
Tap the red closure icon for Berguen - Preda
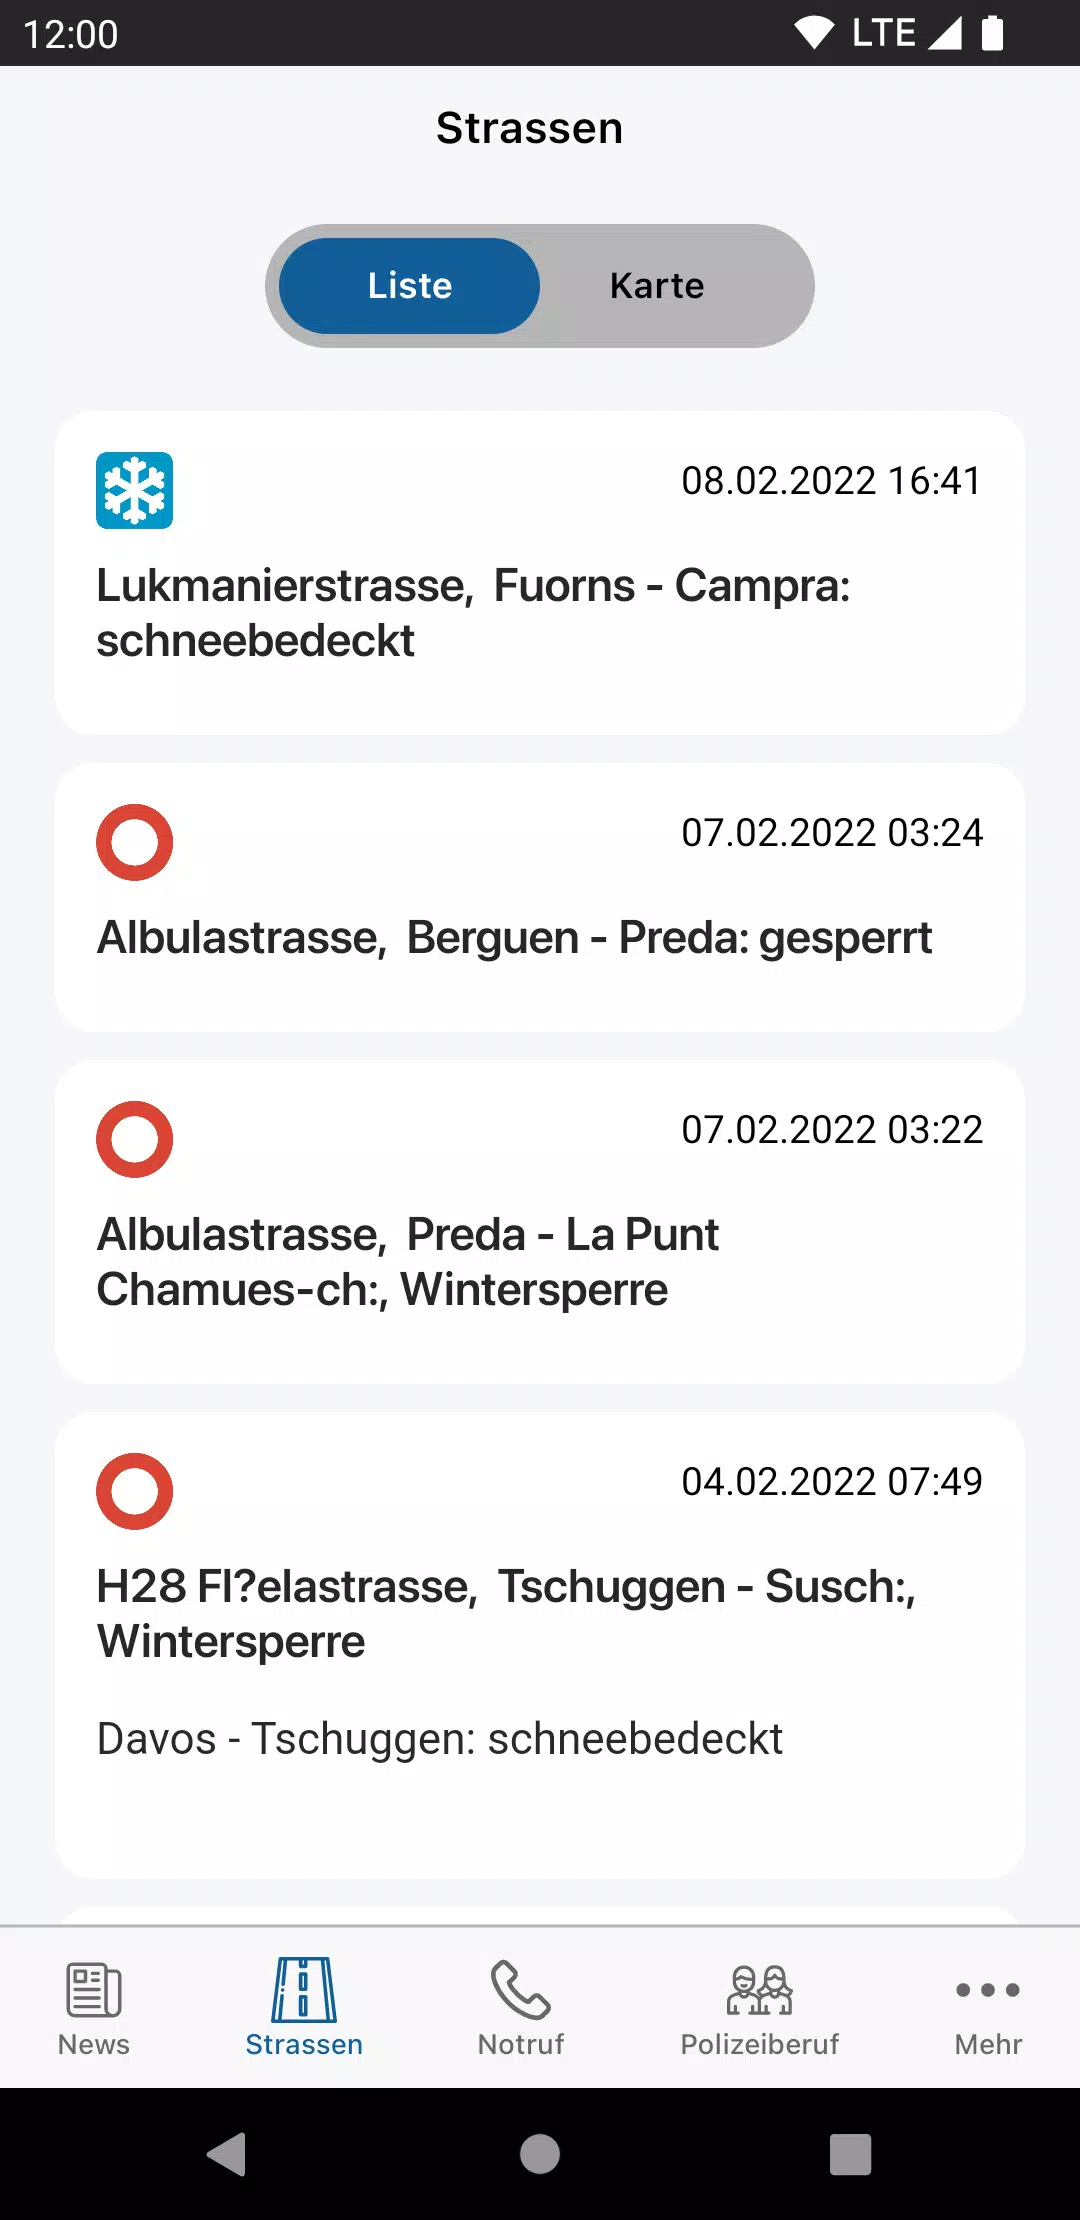[x=134, y=842]
